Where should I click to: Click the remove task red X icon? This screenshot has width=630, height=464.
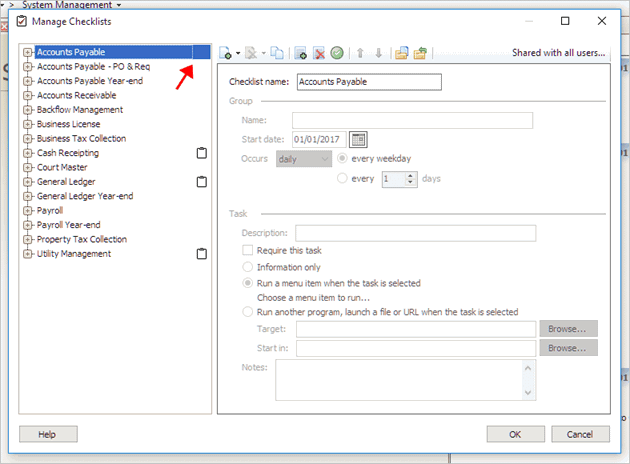tap(319, 53)
